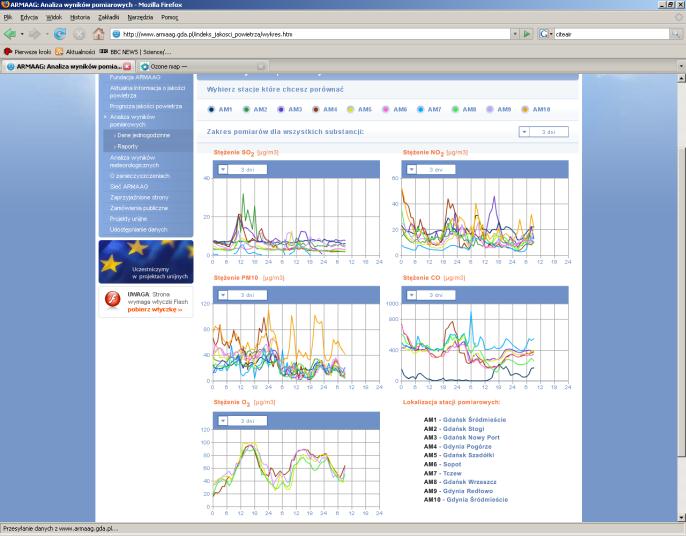
Task: Click the pobierz wtyczkę link
Action: [154, 309]
